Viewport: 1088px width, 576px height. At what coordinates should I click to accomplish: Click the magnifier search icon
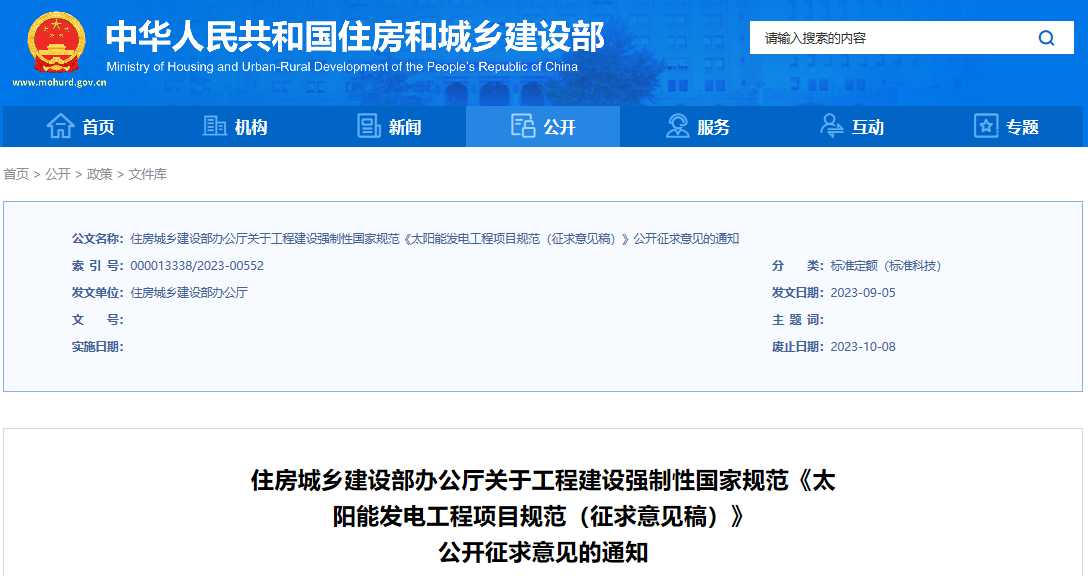tap(1046, 39)
